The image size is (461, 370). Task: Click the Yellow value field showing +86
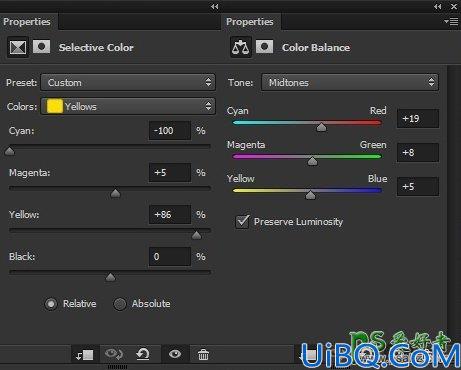[170, 215]
